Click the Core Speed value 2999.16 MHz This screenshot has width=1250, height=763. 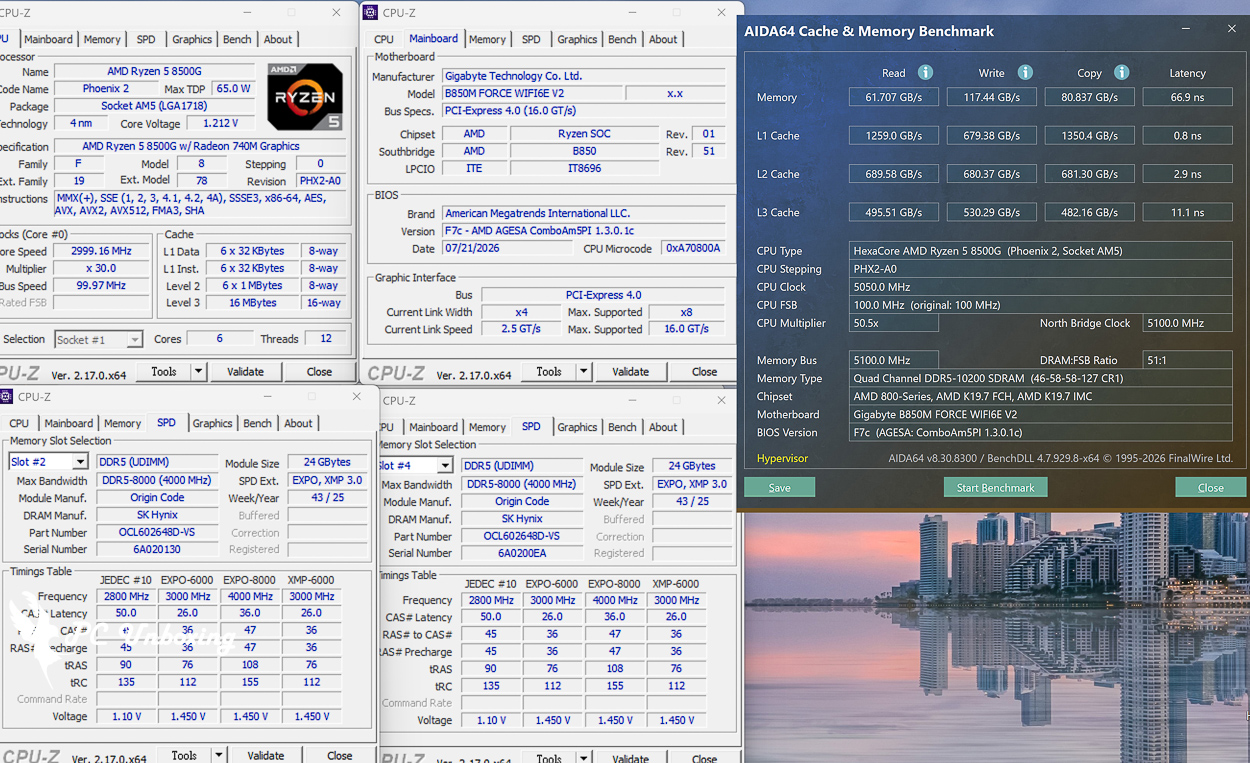pos(101,251)
